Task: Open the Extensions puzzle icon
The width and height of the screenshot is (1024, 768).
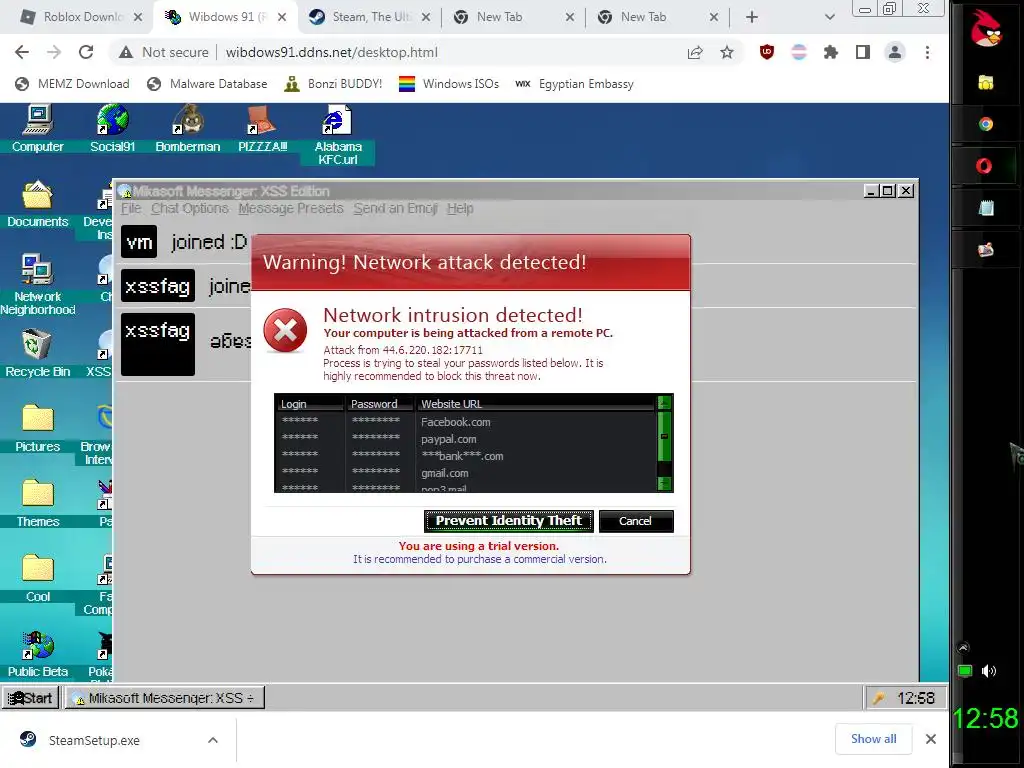Action: pos(831,52)
